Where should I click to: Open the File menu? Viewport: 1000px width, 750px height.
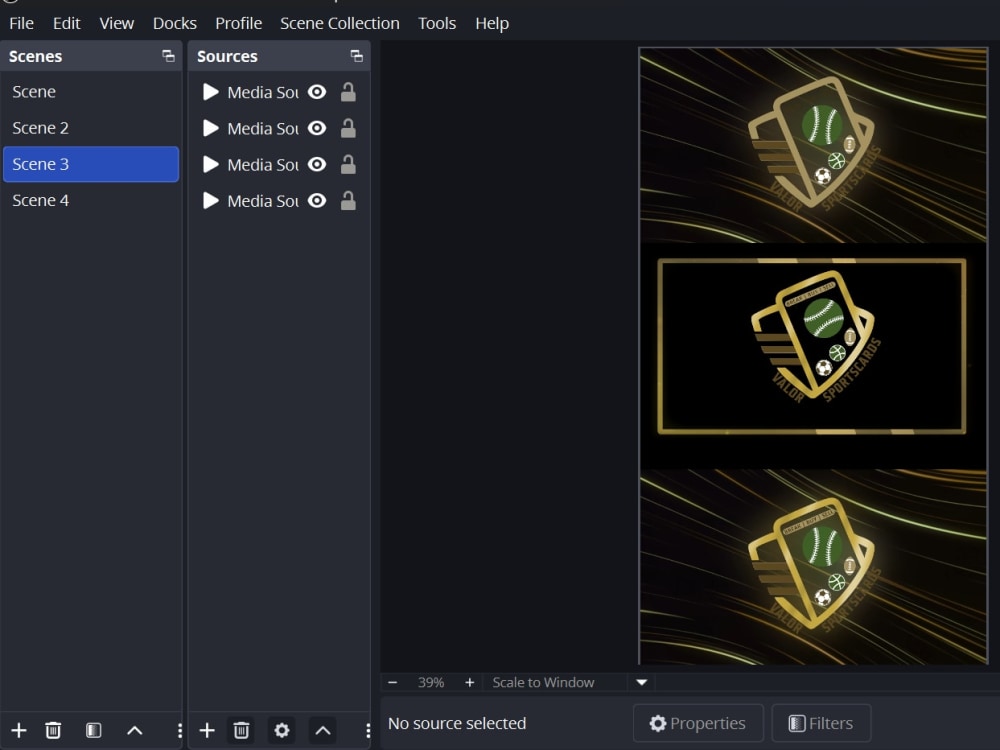[x=21, y=24]
